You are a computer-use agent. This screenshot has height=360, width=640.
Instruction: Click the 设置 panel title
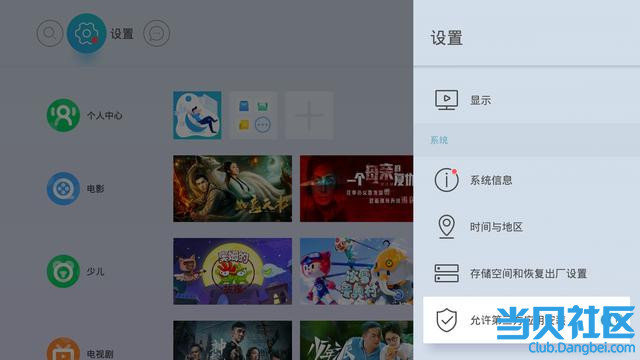click(447, 38)
